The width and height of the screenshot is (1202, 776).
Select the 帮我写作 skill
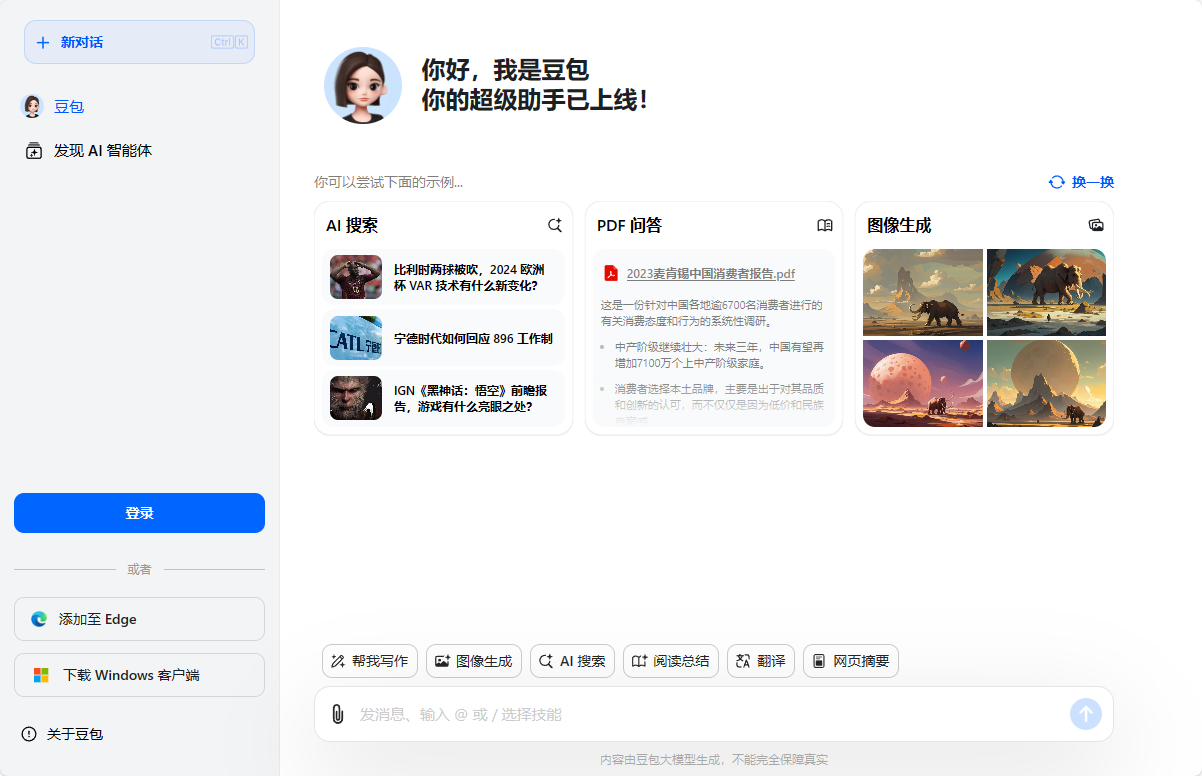click(369, 661)
